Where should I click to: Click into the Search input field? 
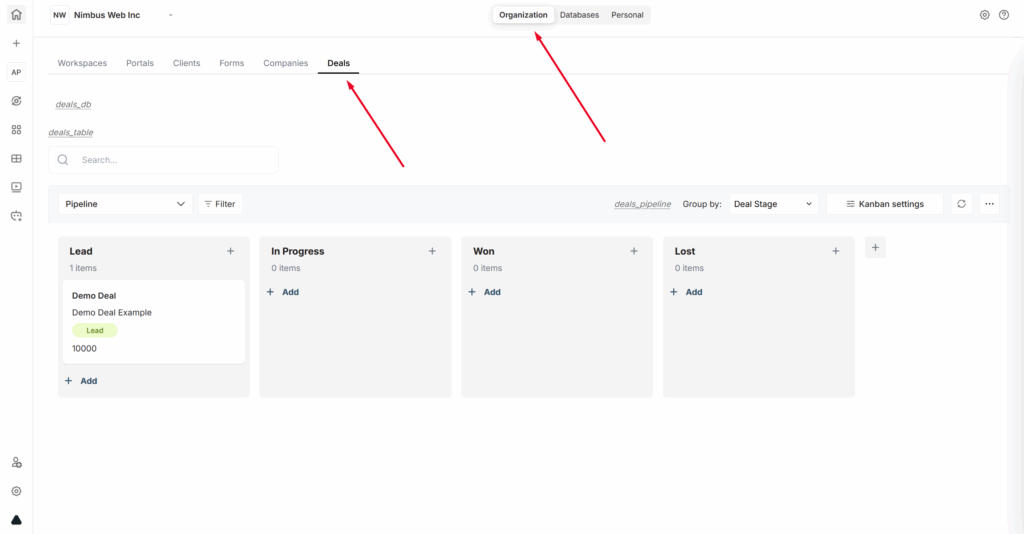click(x=175, y=160)
